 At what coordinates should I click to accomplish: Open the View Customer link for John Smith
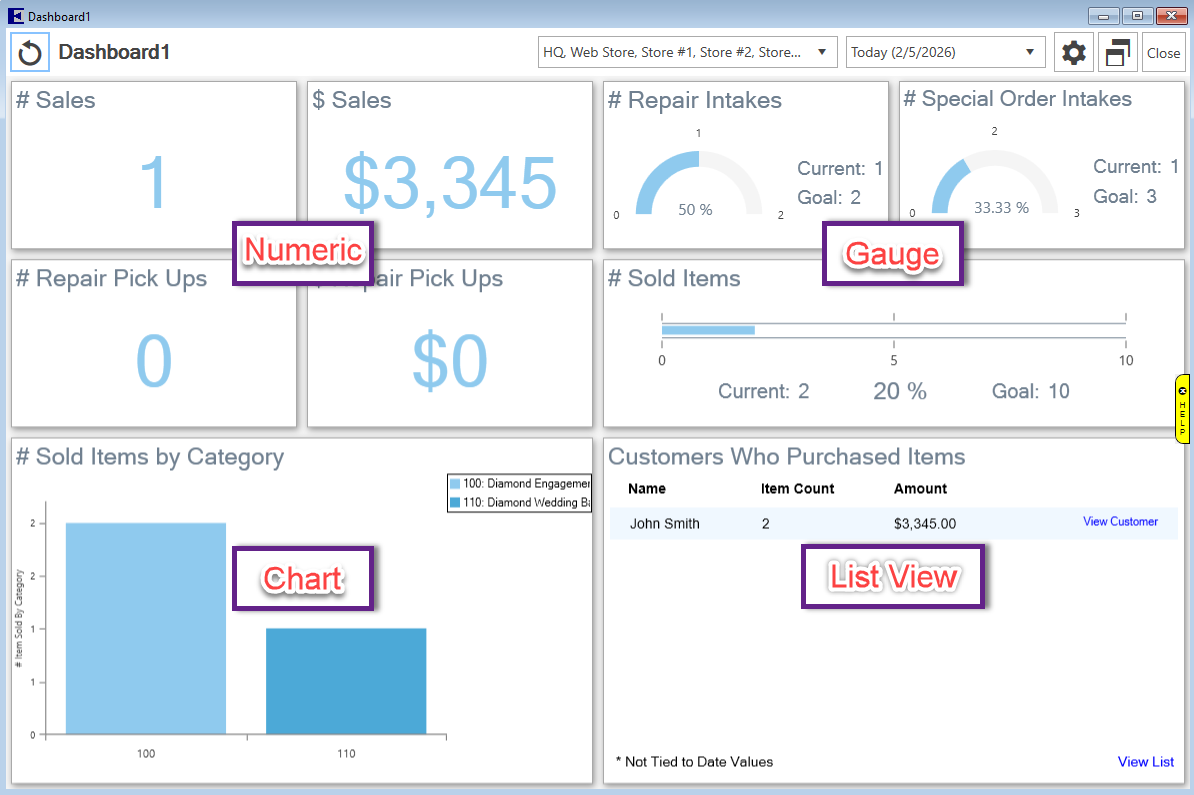click(1120, 522)
